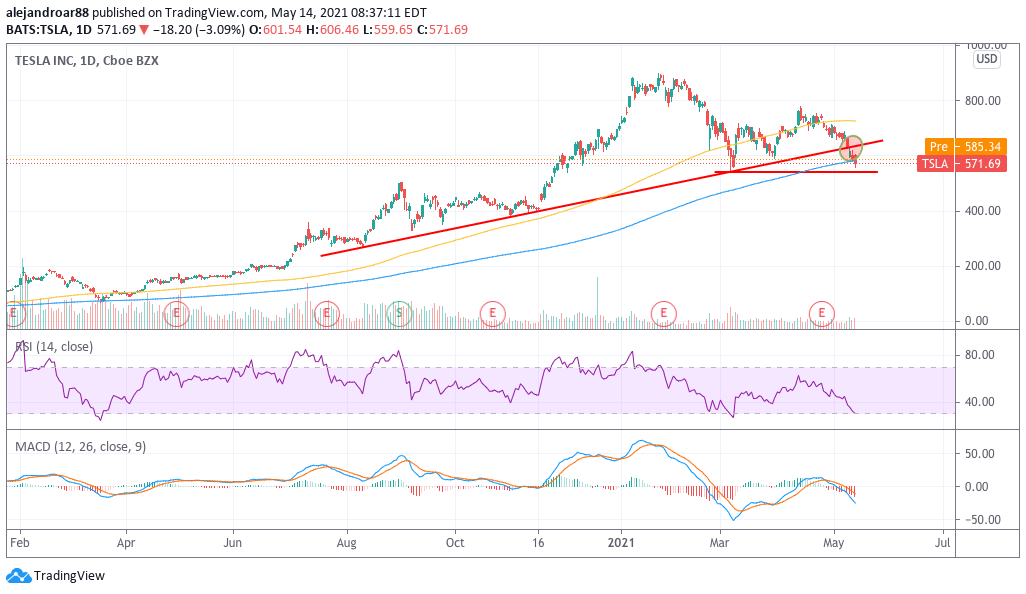Screen dimensions: 1026x594
Task: Click the 200.00 price axis label
Action: pos(983,266)
